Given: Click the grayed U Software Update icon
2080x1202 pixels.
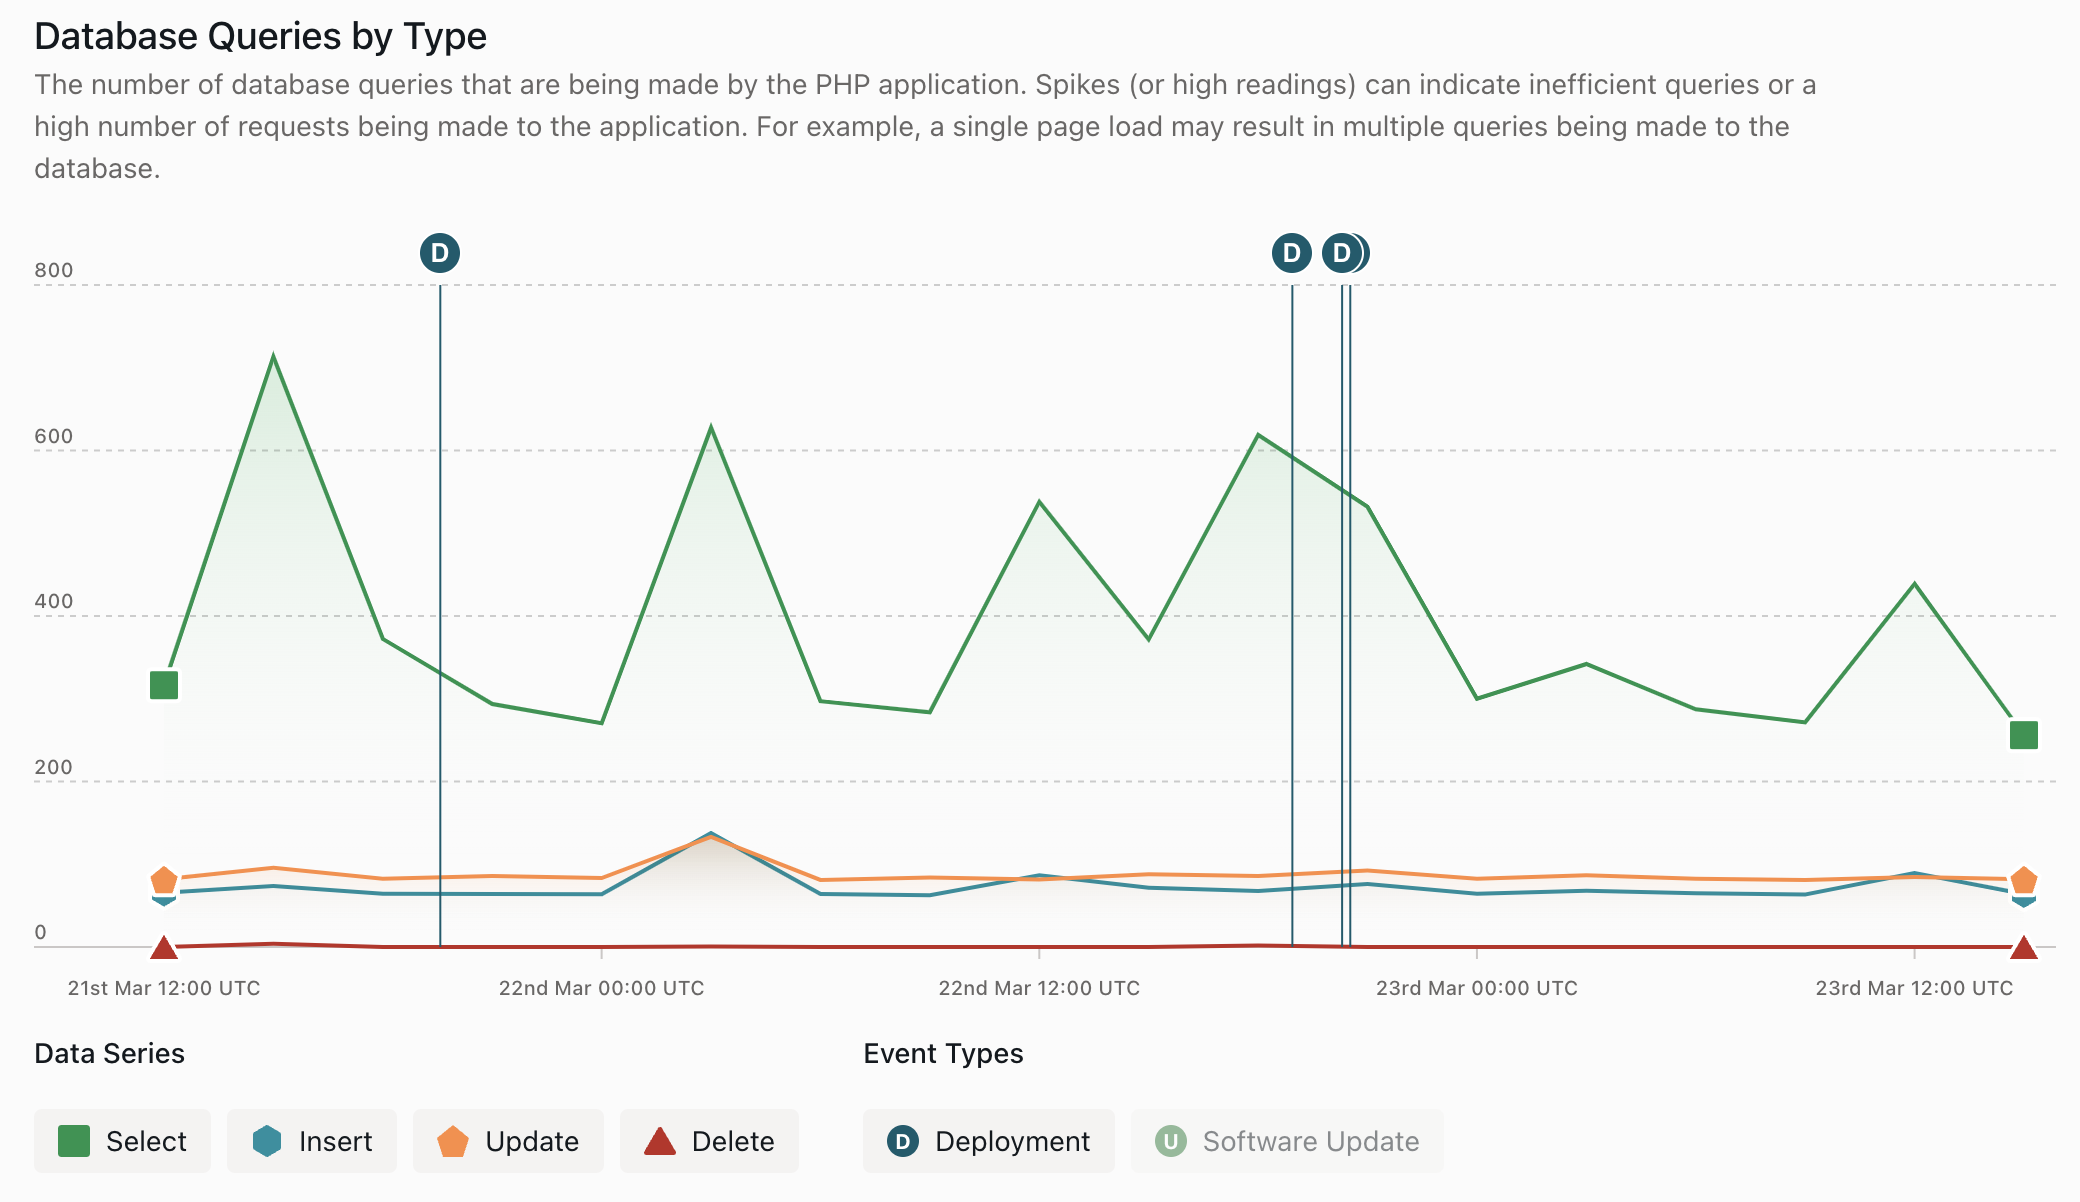Looking at the screenshot, I should (1171, 1141).
